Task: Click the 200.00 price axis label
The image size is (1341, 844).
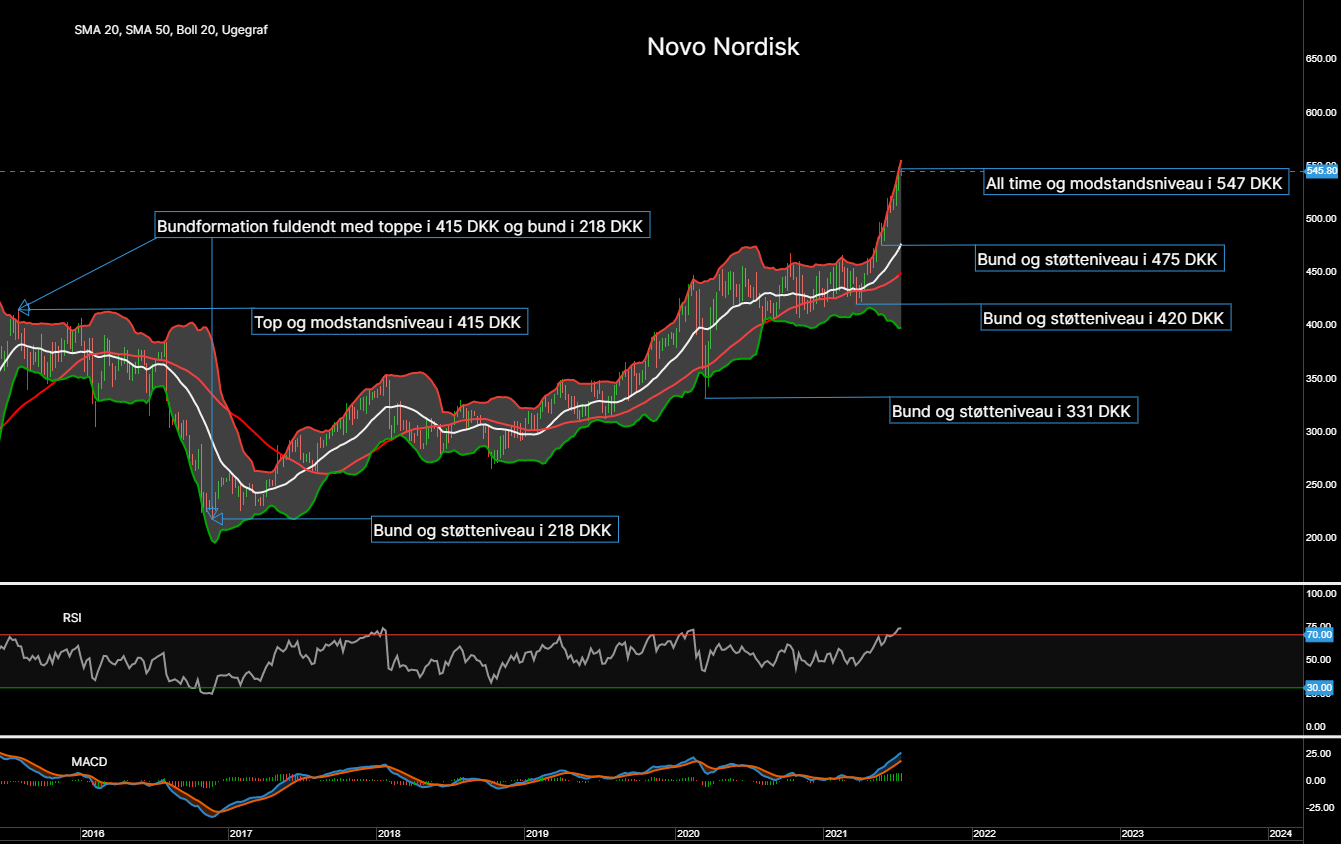Action: pos(1321,538)
